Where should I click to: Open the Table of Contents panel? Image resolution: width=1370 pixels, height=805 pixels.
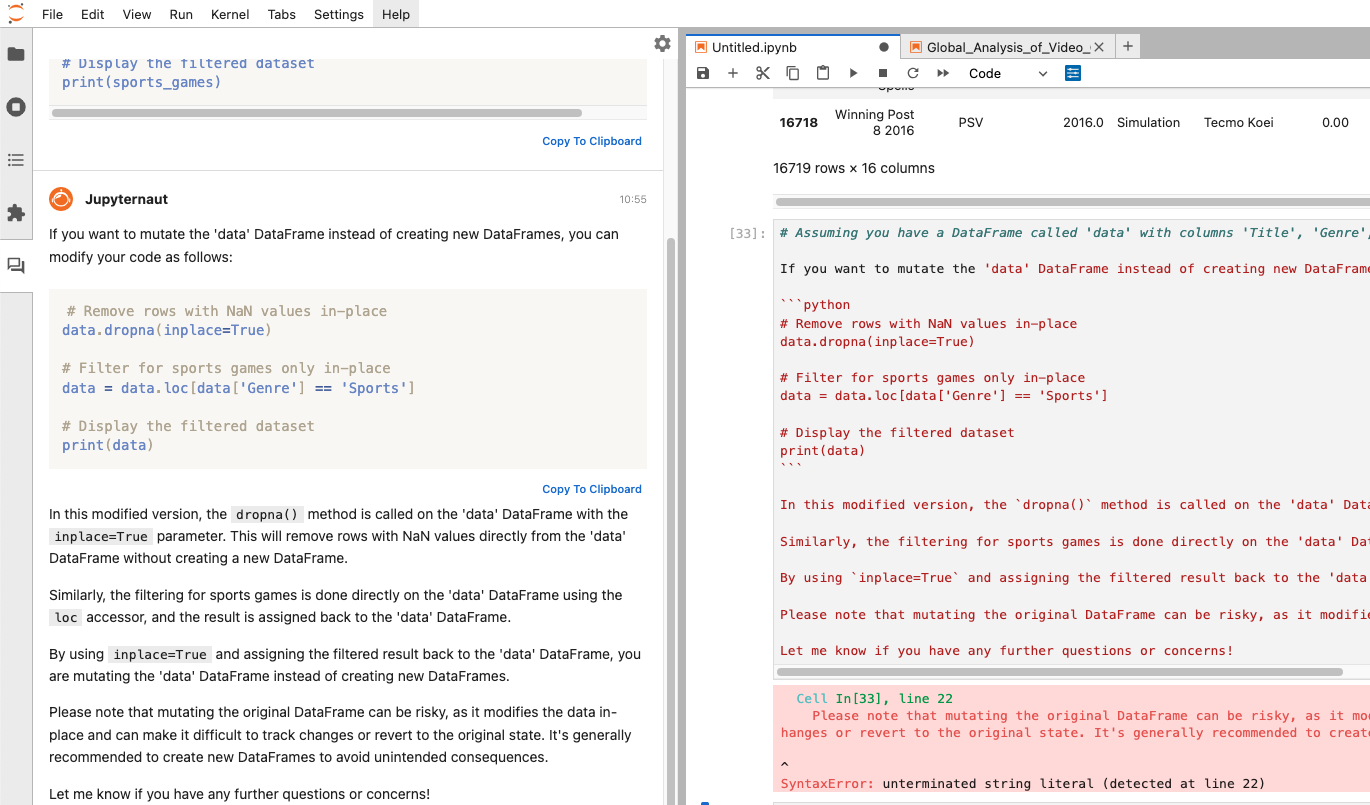pyautogui.click(x=16, y=160)
